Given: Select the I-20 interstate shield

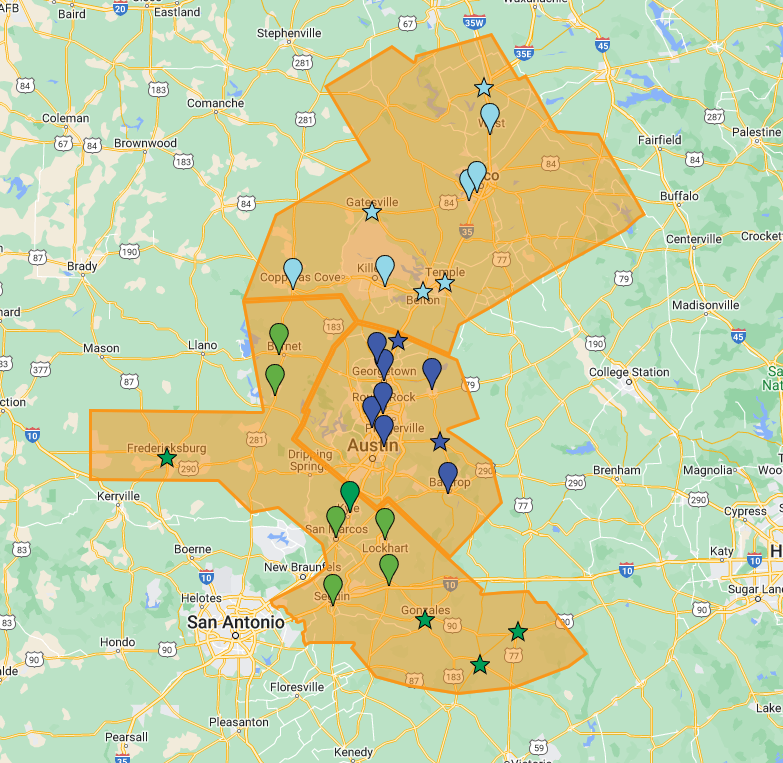Looking at the screenshot, I should [120, 8].
